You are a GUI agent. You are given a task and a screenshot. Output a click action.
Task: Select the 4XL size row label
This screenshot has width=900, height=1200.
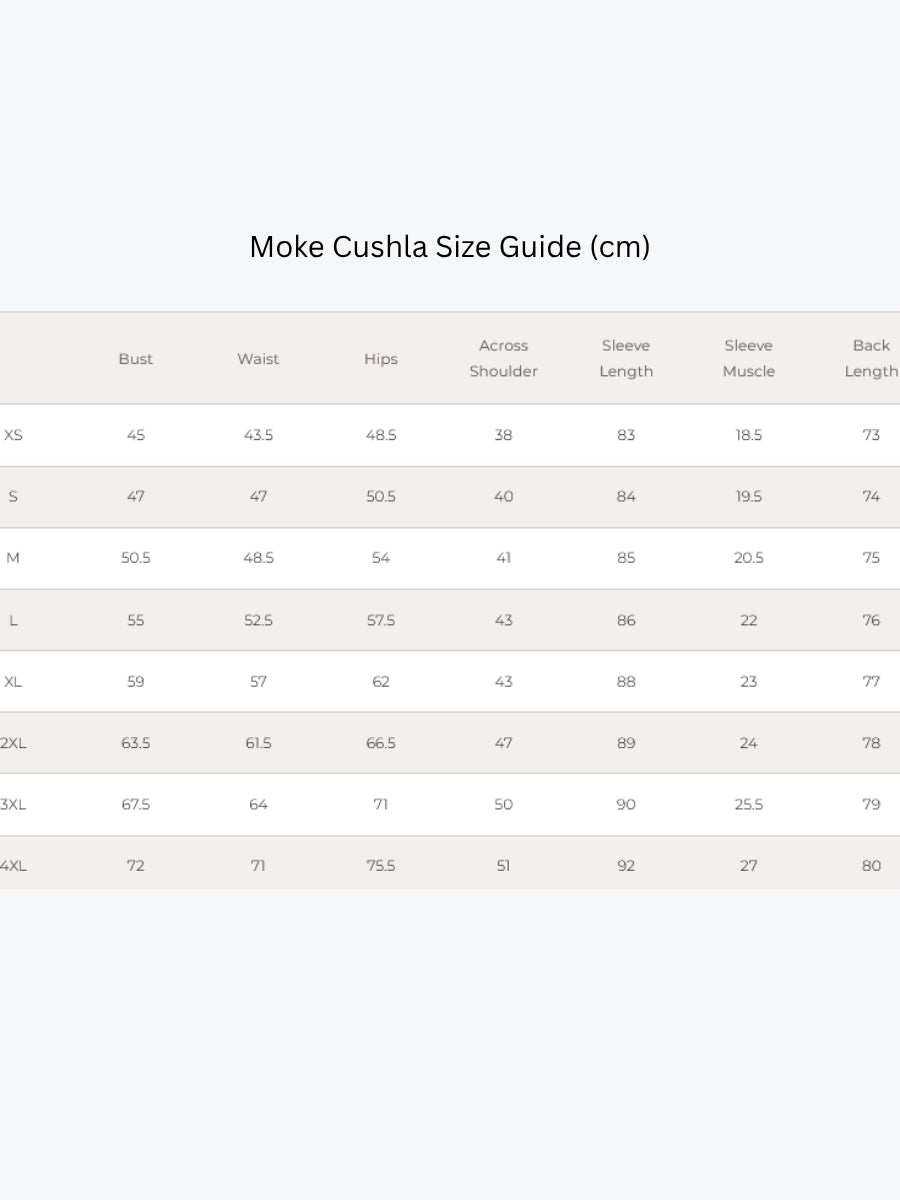pyautogui.click(x=13, y=866)
